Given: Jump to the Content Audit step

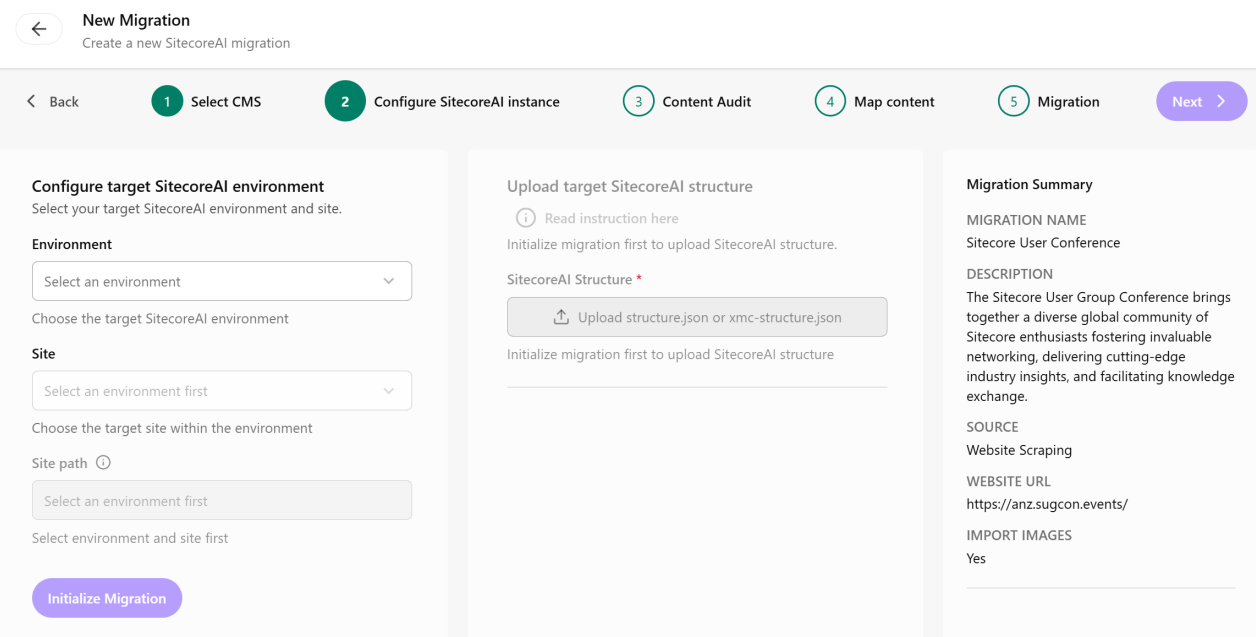Looking at the screenshot, I should 707,101.
